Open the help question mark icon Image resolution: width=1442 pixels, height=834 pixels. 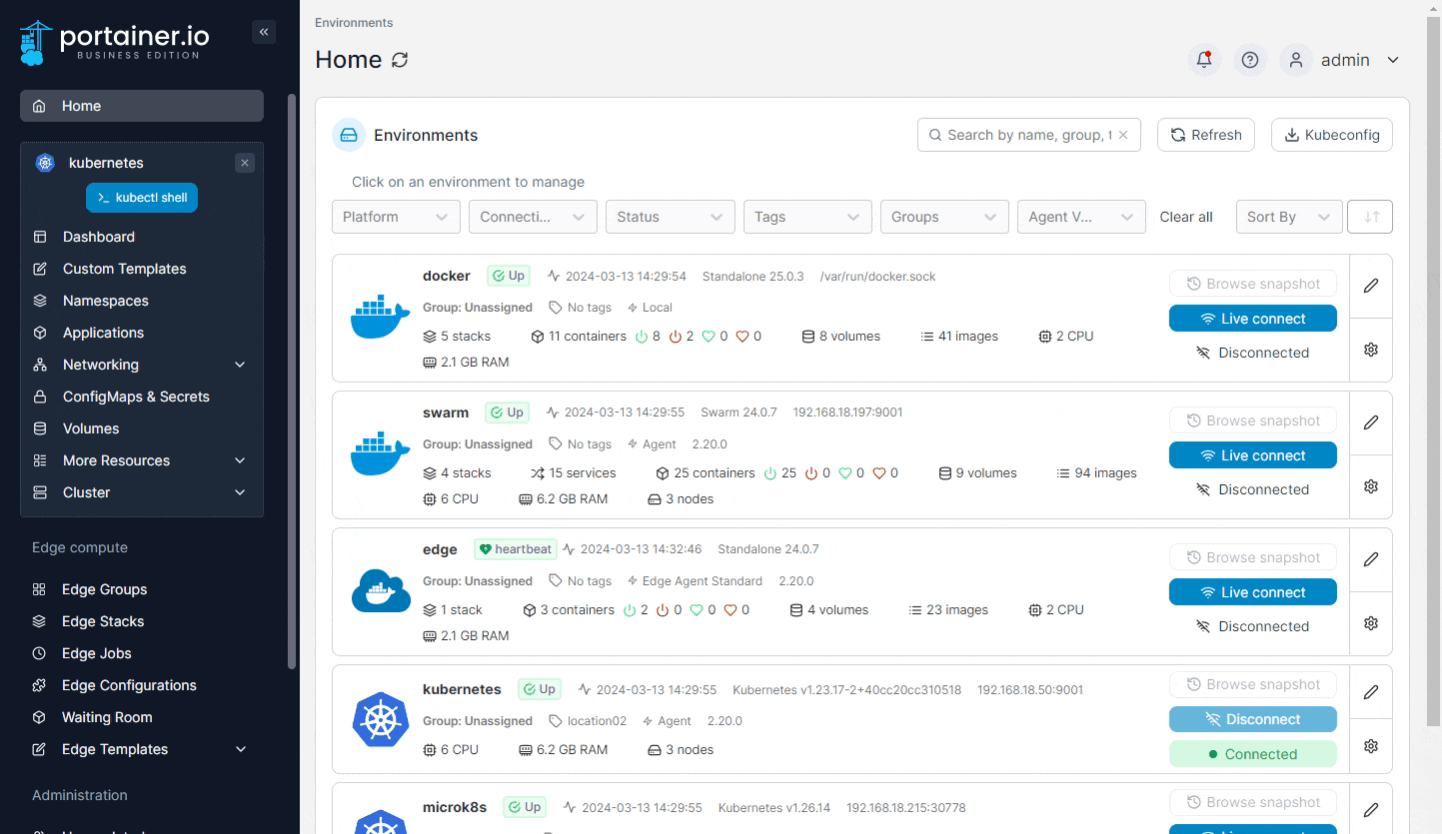point(1249,60)
